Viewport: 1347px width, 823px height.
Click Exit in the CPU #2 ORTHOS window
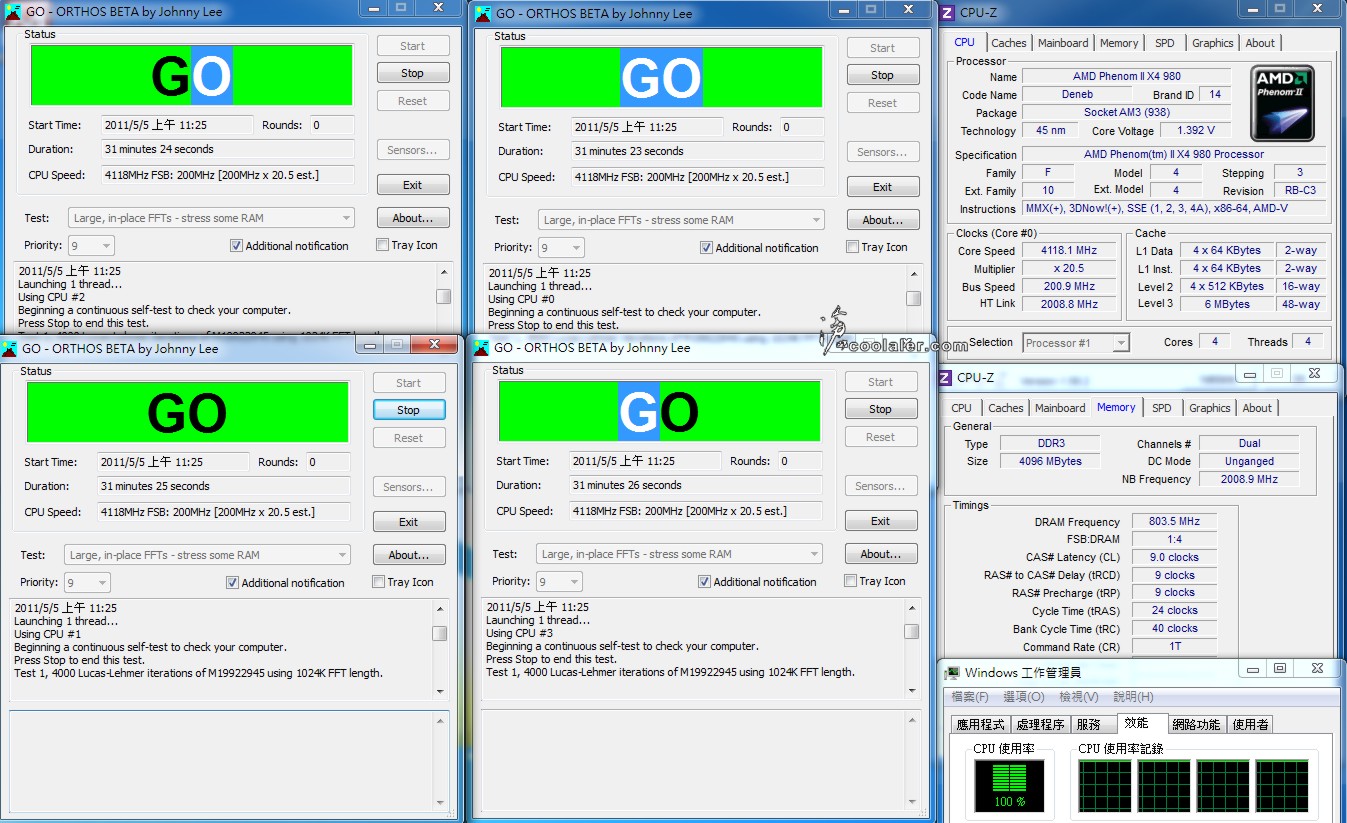point(413,185)
